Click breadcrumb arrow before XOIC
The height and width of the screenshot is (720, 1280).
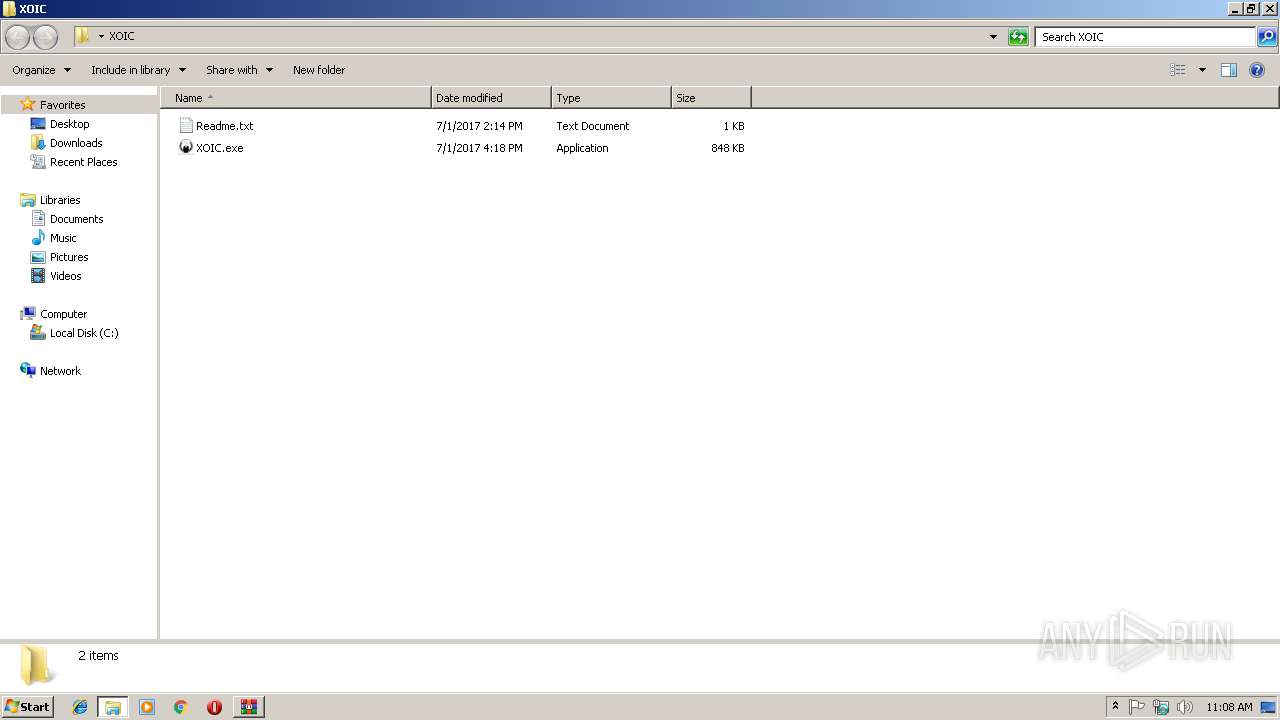pos(101,36)
